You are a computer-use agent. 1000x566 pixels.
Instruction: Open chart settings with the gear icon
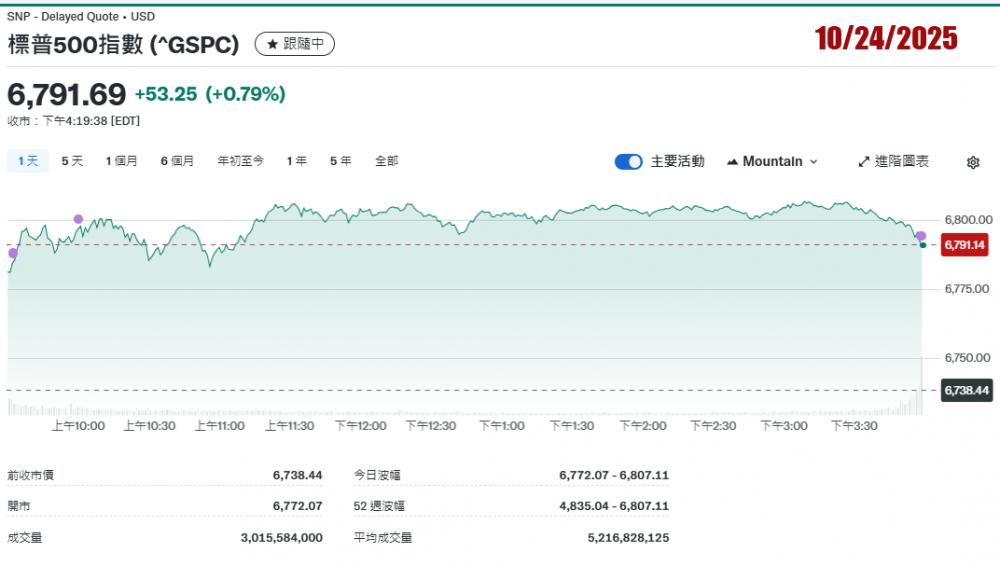point(973,162)
